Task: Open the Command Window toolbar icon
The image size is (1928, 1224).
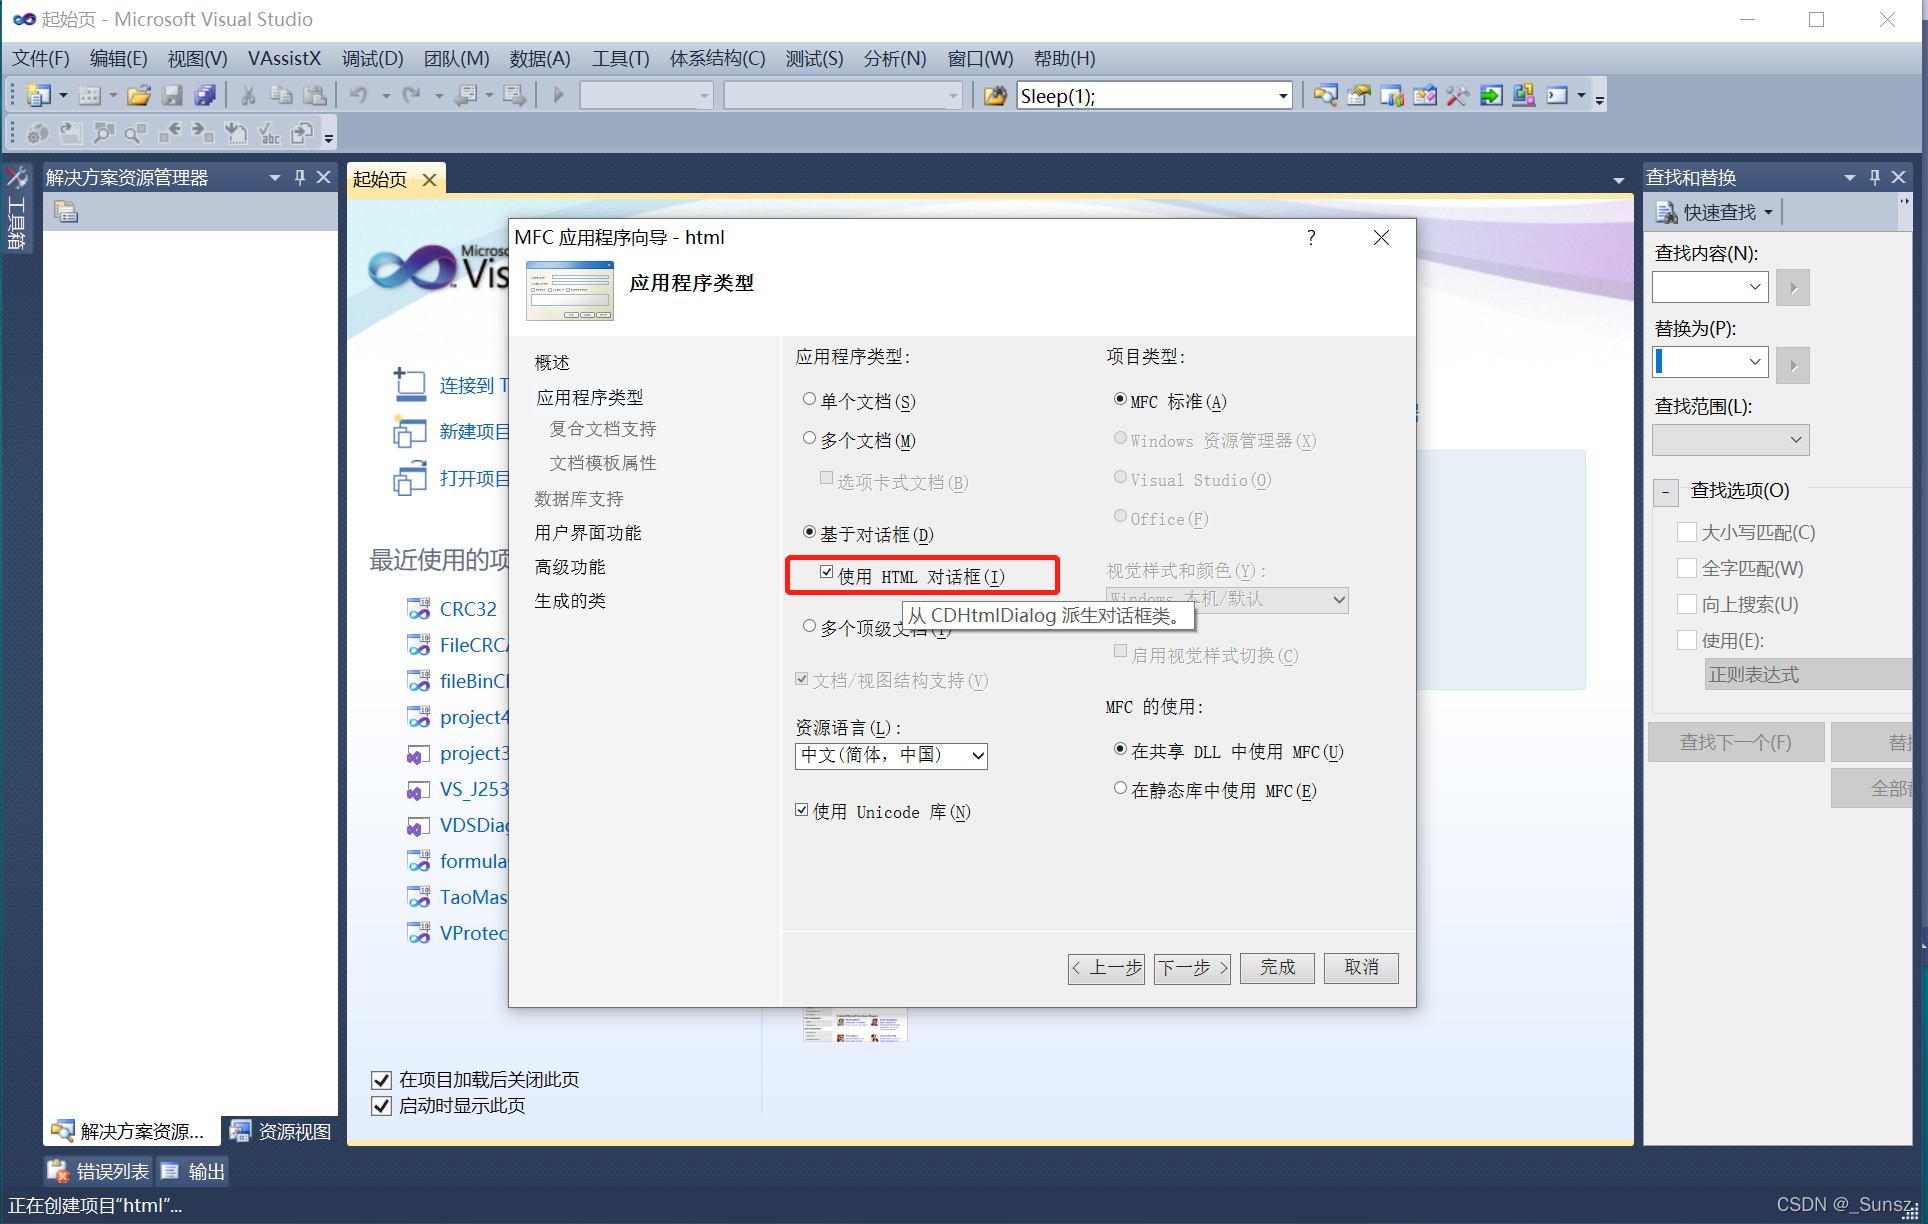Action: [1557, 96]
